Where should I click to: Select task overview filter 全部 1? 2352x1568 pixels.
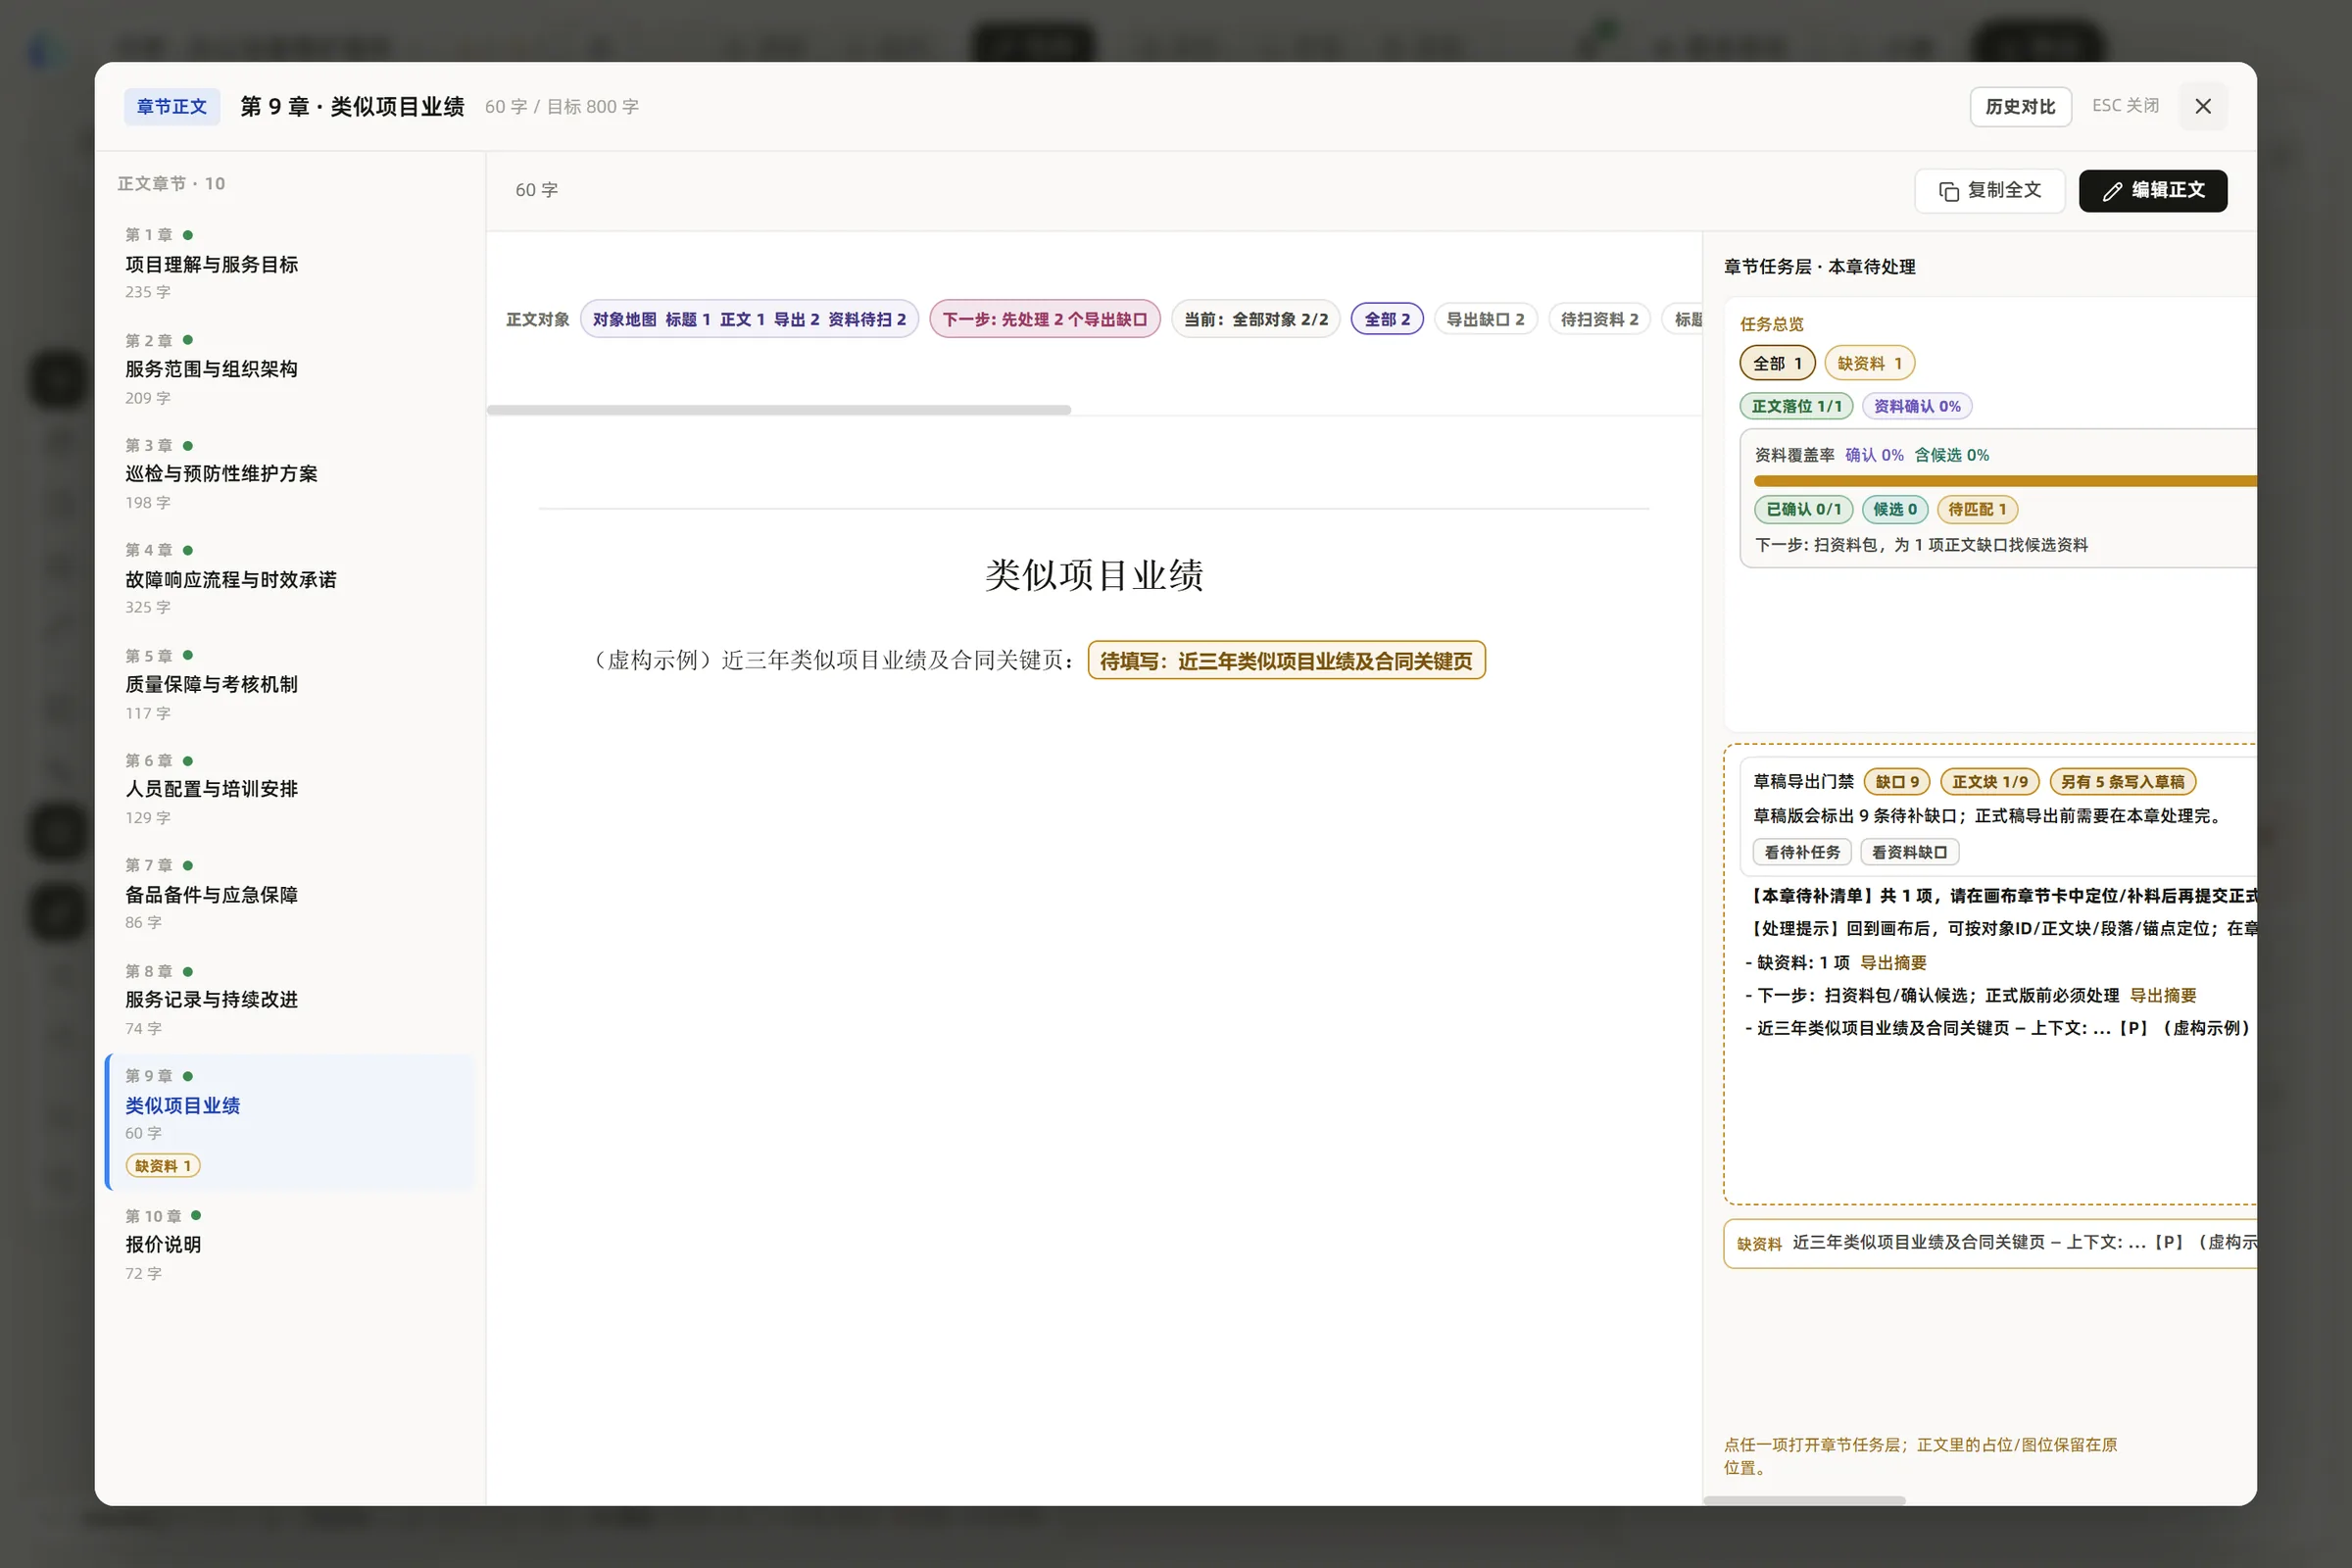coord(1777,363)
